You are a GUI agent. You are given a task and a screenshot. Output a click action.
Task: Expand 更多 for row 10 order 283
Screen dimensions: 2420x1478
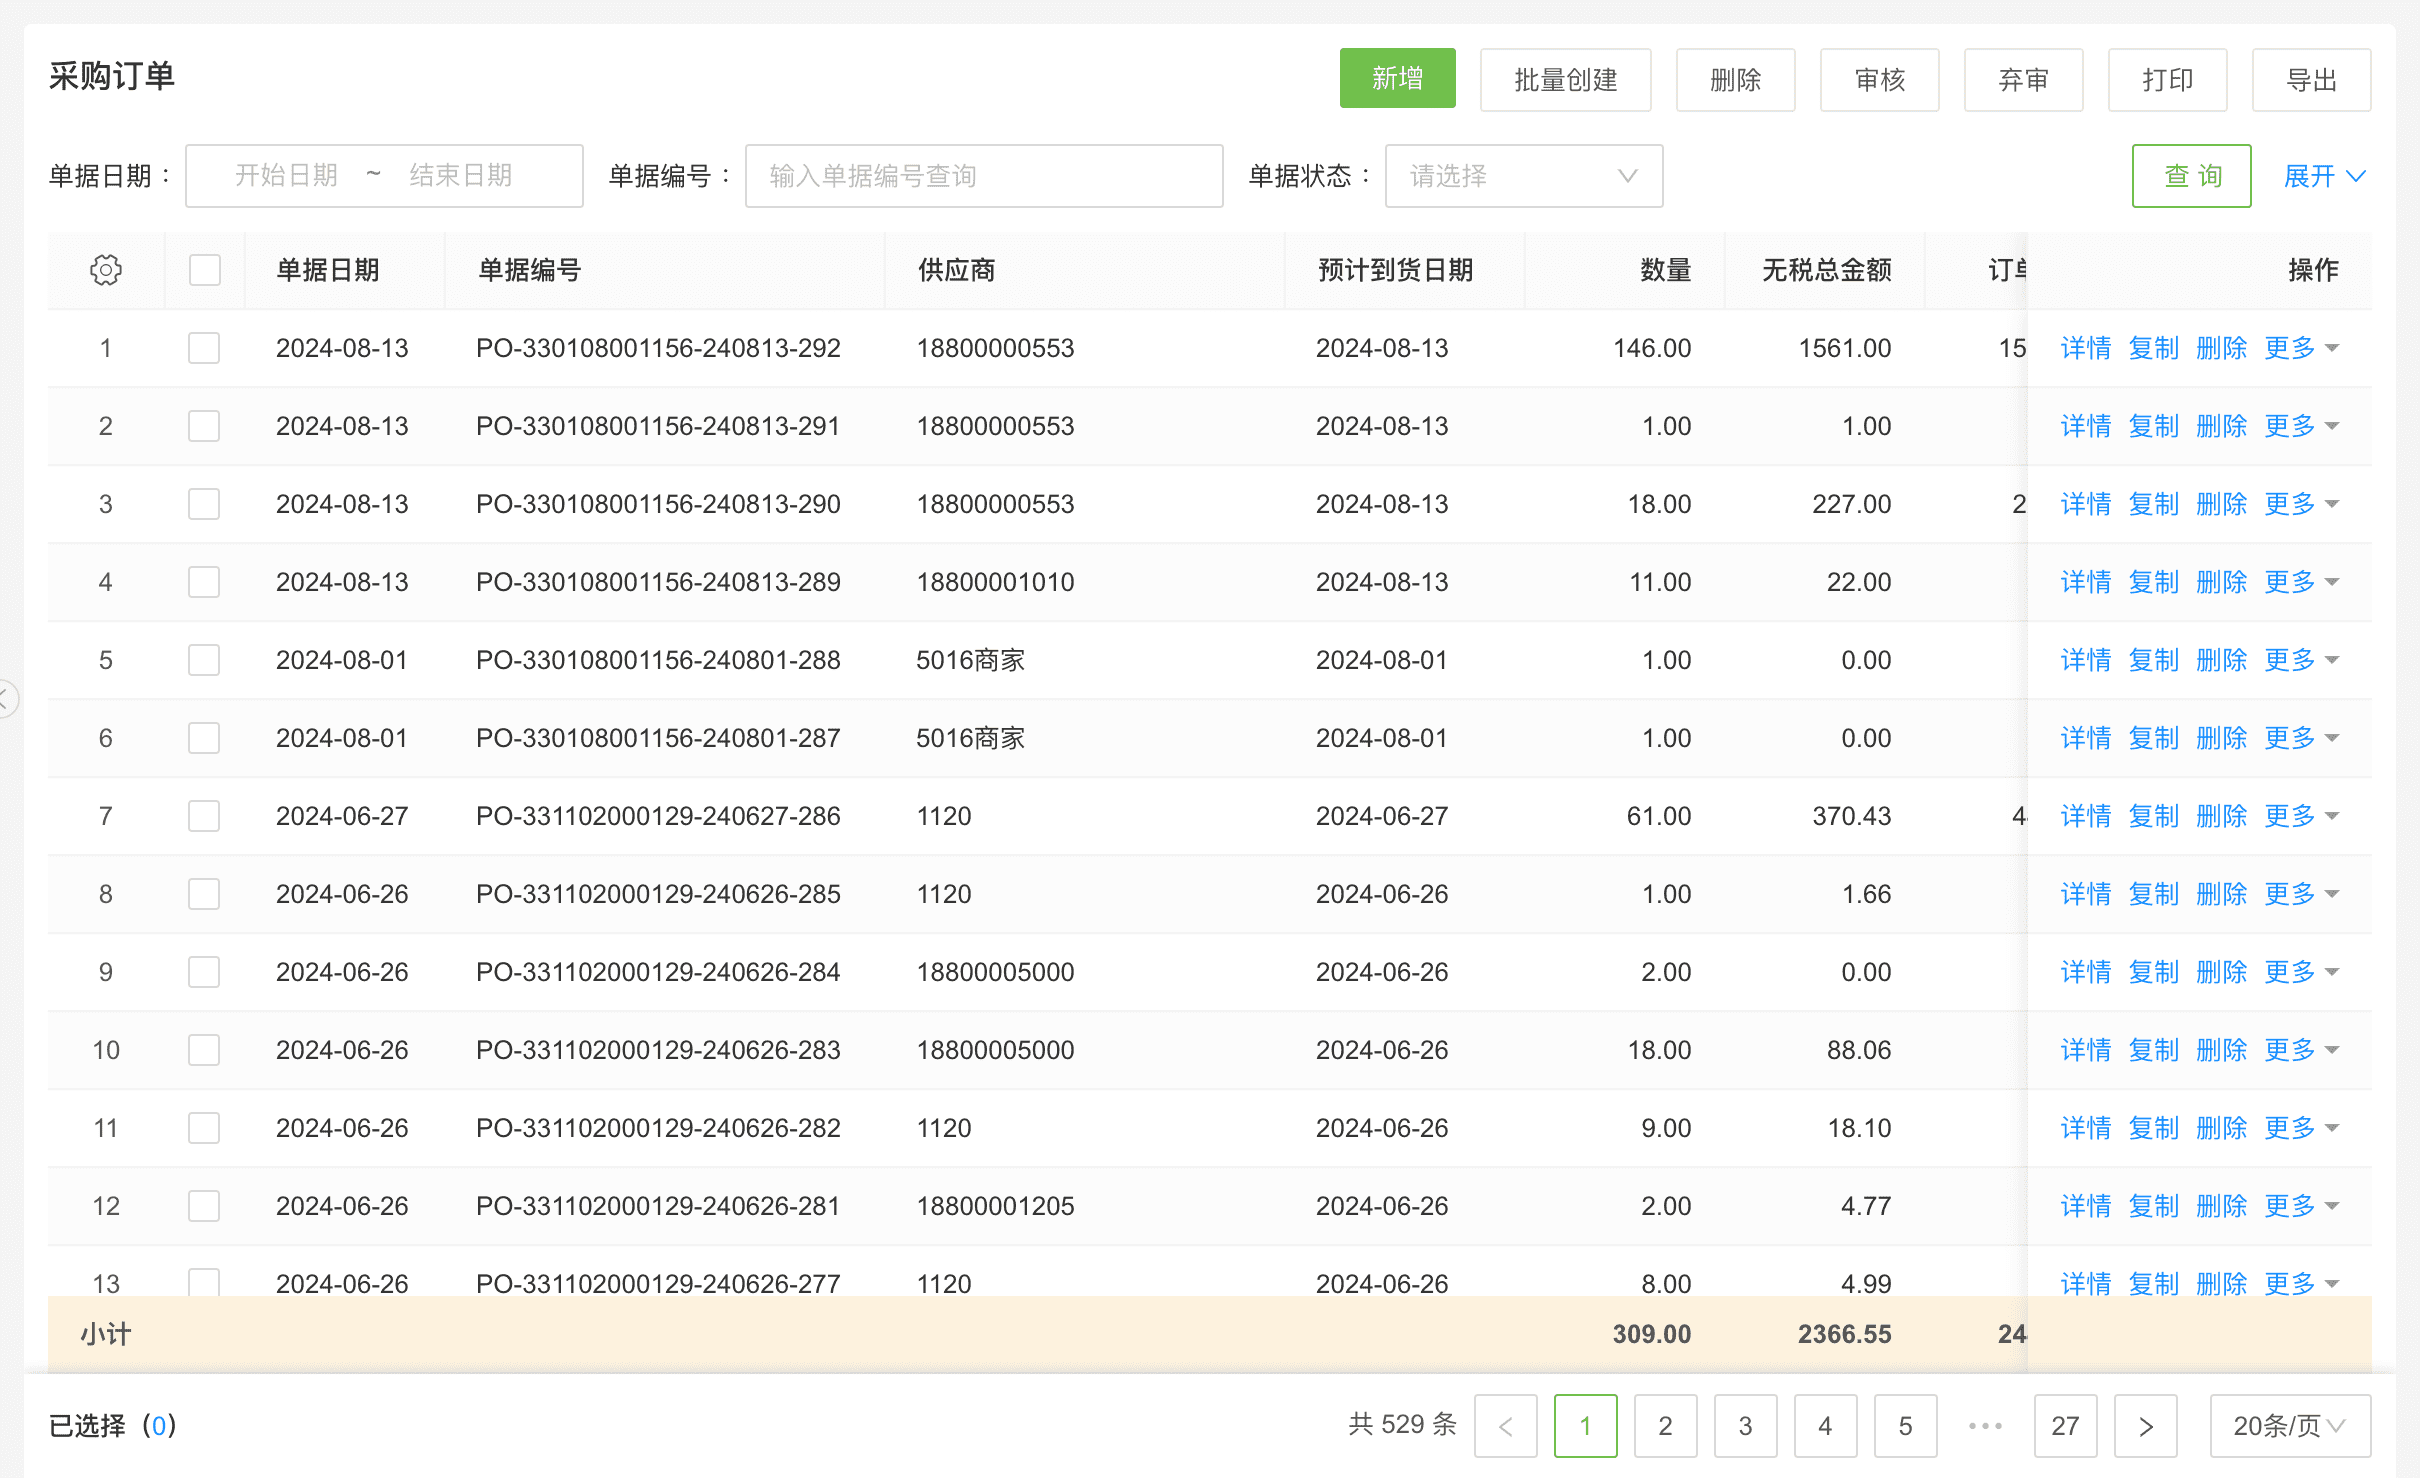point(2301,1050)
